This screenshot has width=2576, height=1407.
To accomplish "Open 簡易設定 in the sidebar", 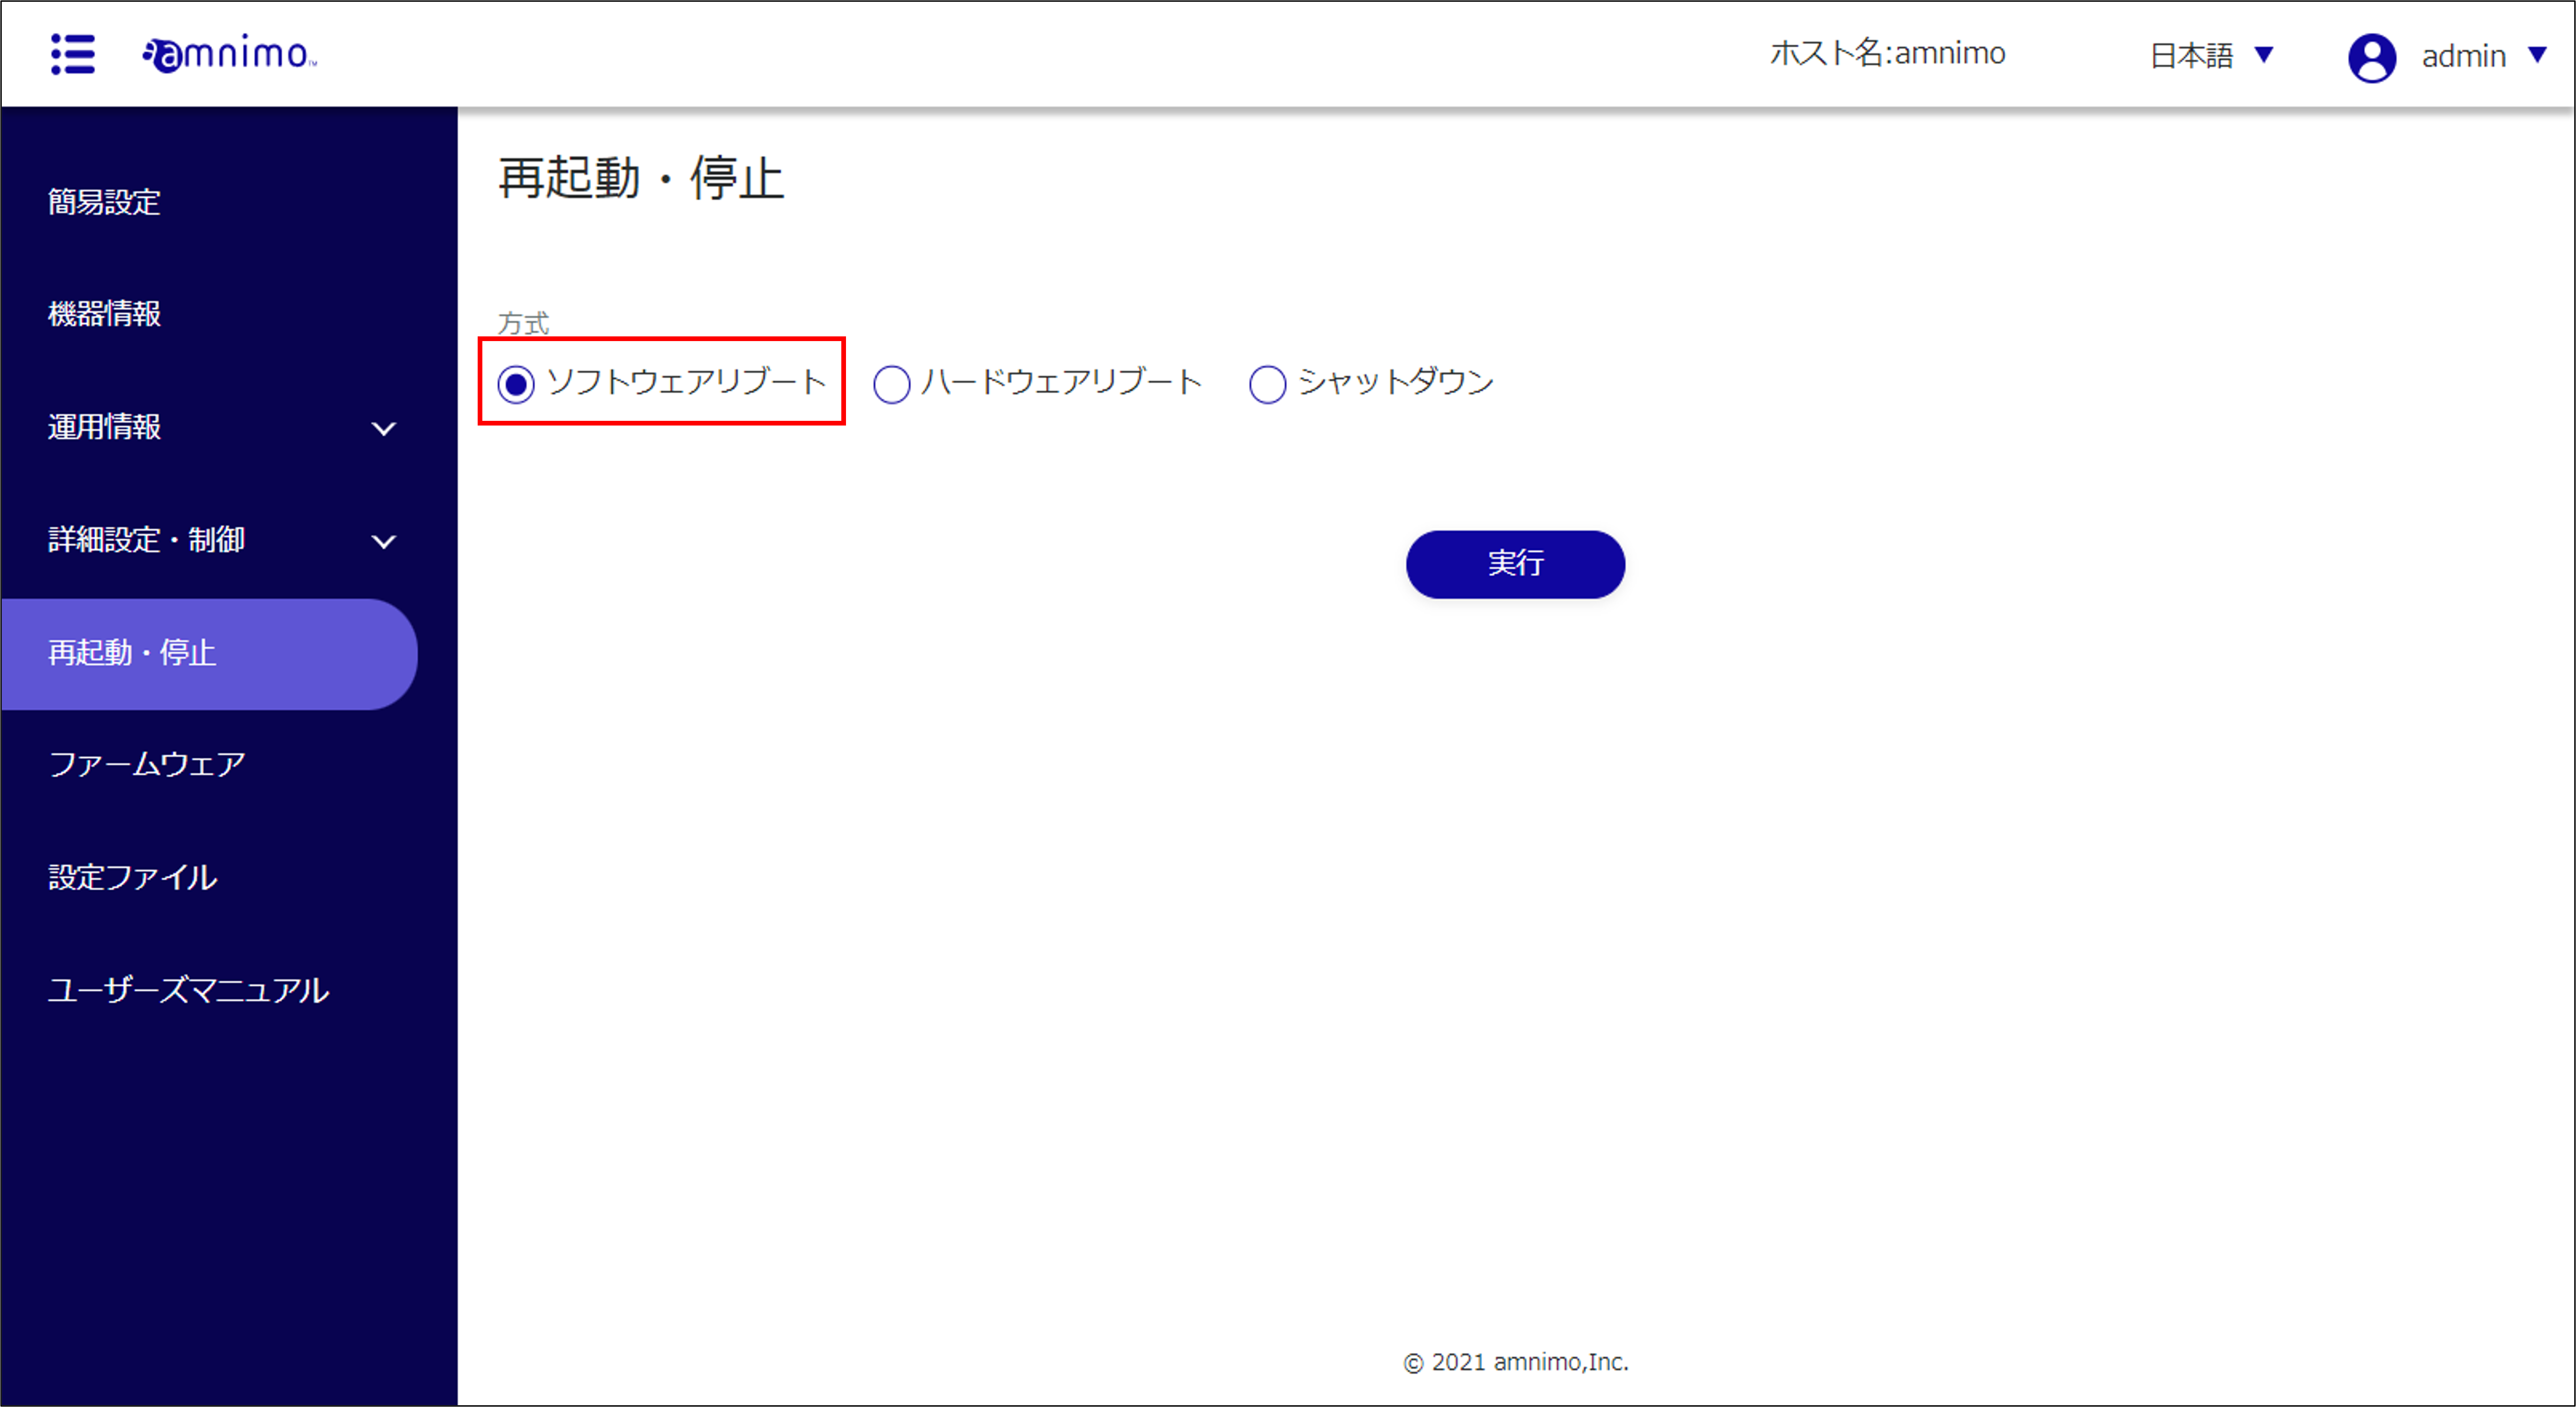I will point(105,203).
